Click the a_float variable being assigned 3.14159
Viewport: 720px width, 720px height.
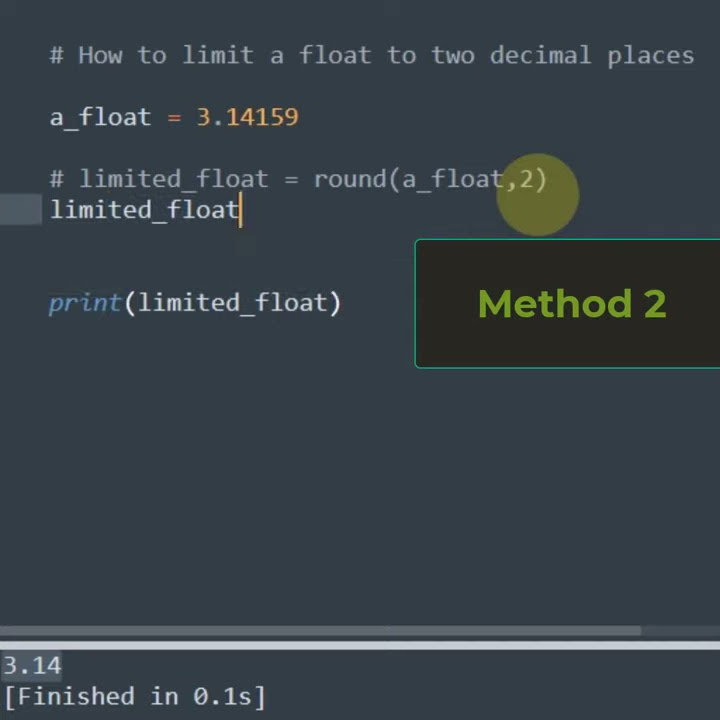100,117
